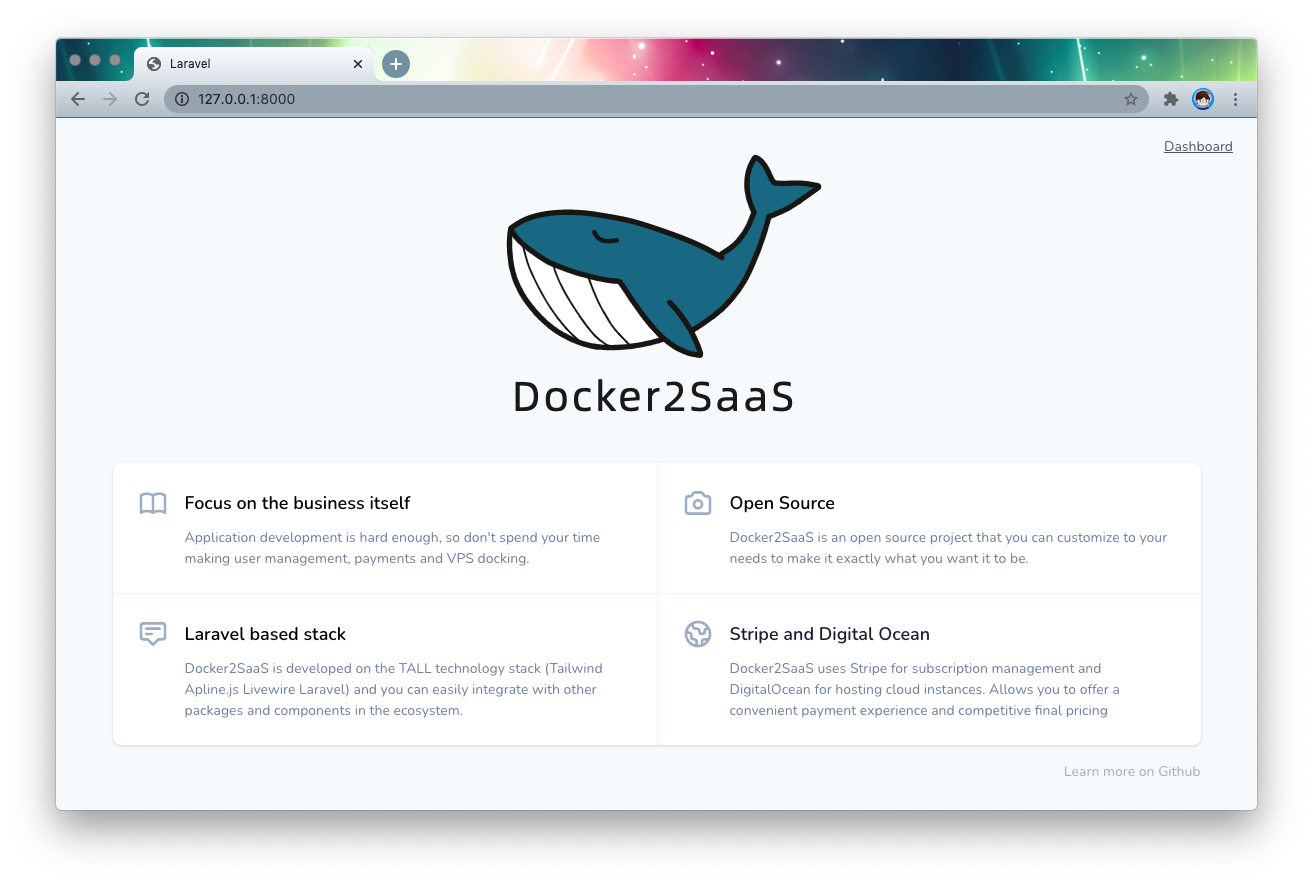This screenshot has width=1313, height=884.
Task: Click the window minimize traffic-light button
Action: (95, 60)
